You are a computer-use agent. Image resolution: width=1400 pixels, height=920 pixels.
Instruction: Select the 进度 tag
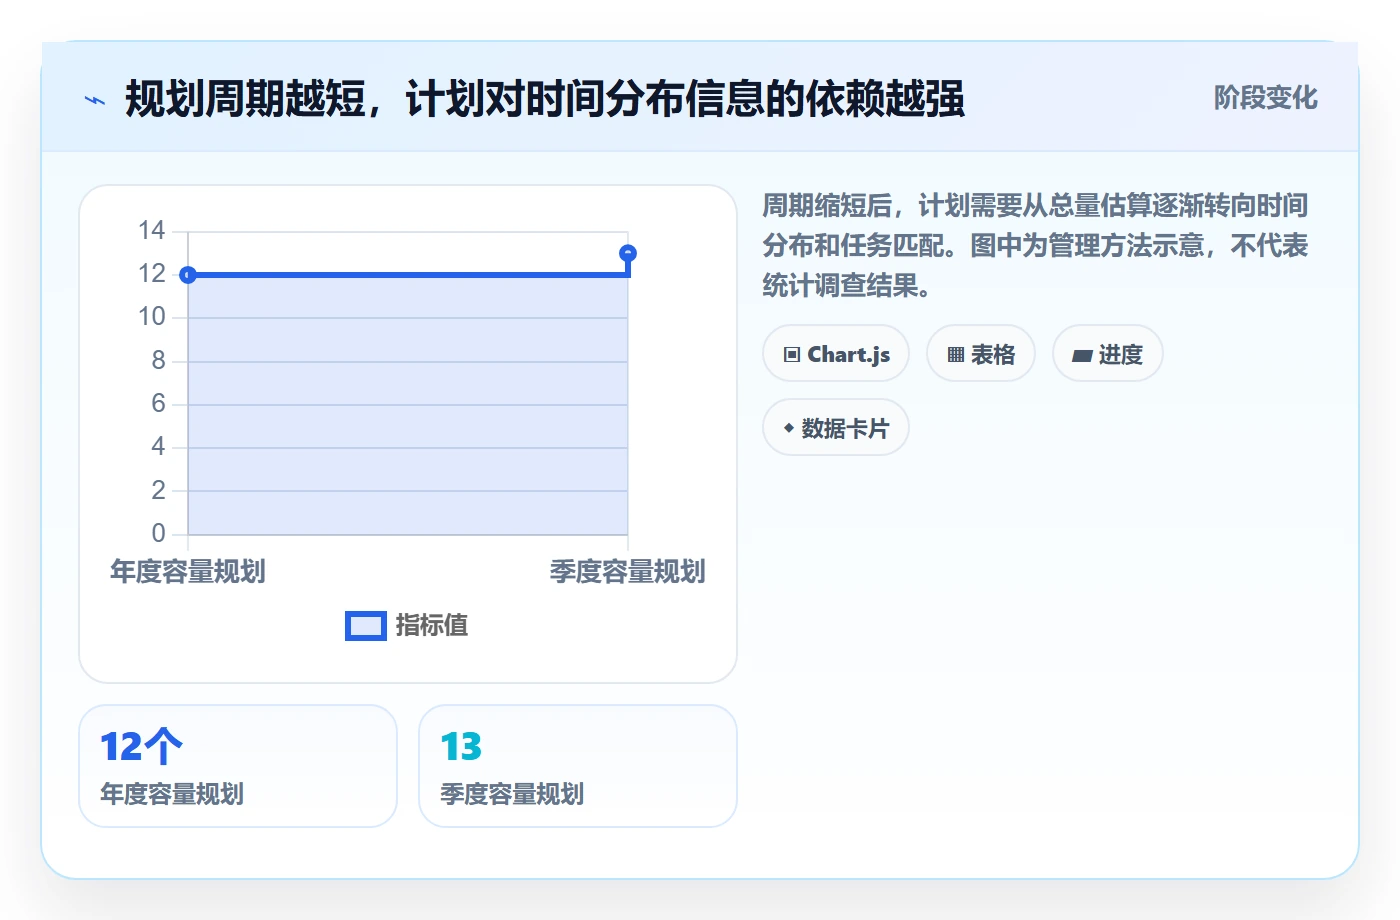1108,354
